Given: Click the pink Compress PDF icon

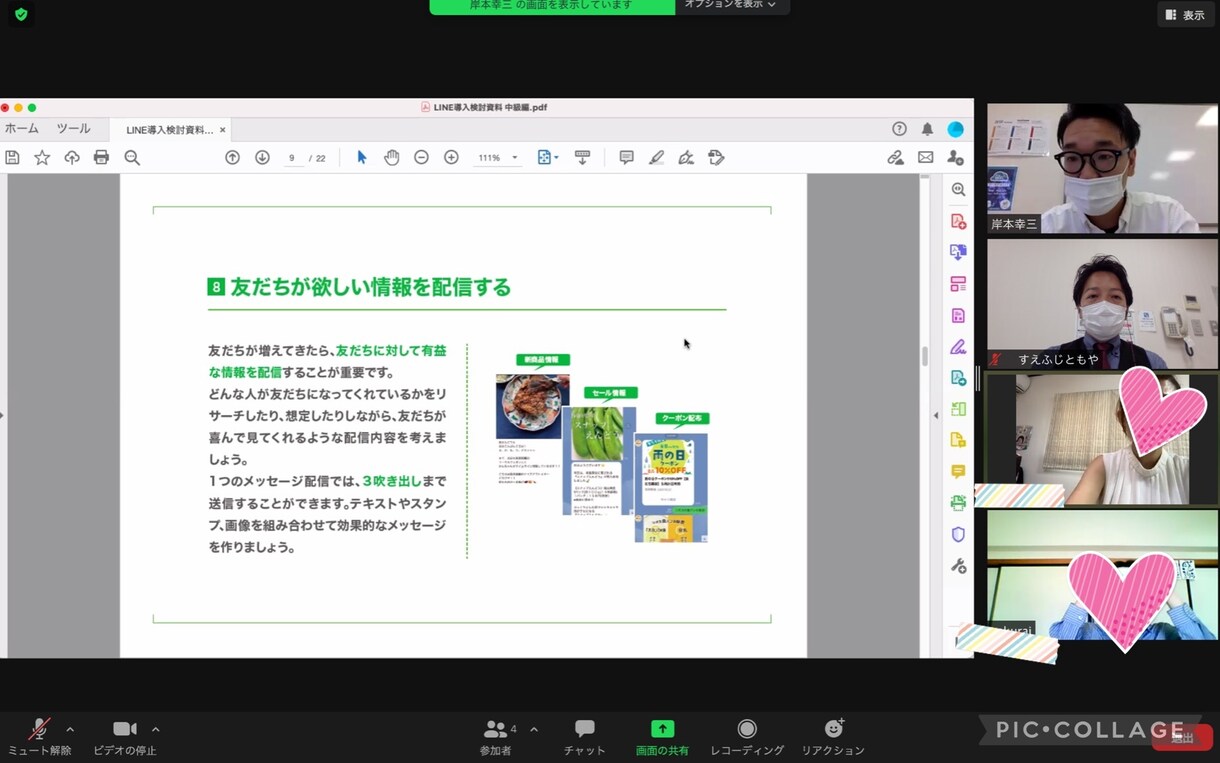Looking at the screenshot, I should click(x=958, y=315).
